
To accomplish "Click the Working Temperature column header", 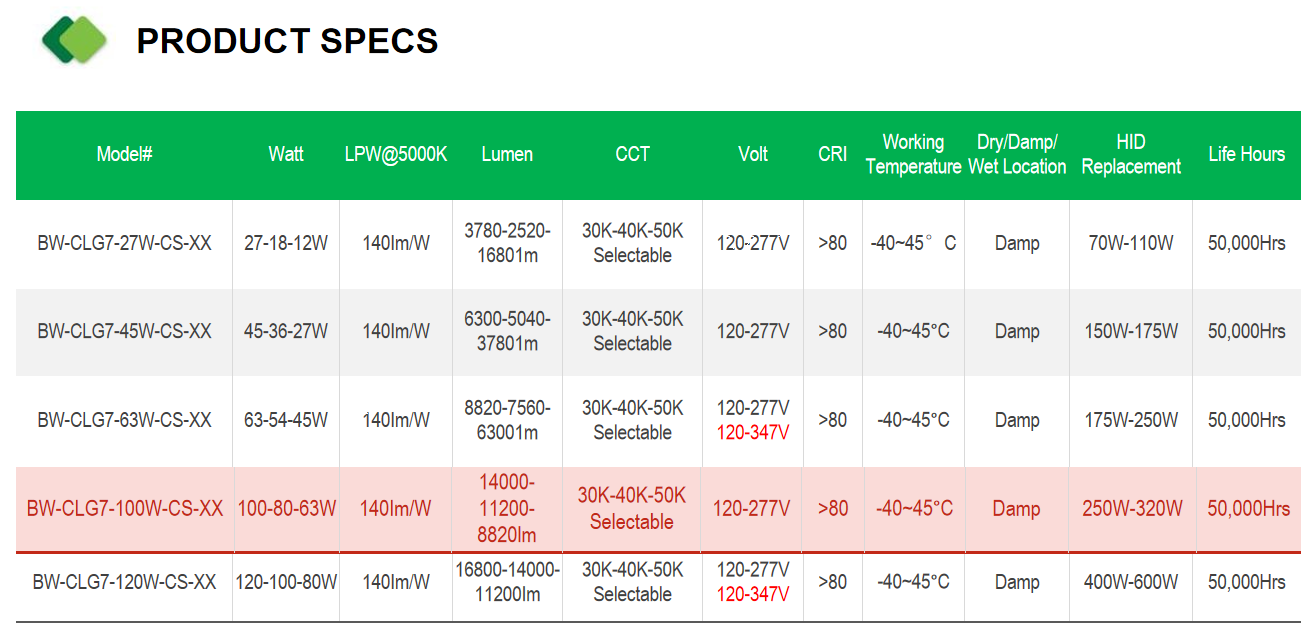I will (913, 154).
